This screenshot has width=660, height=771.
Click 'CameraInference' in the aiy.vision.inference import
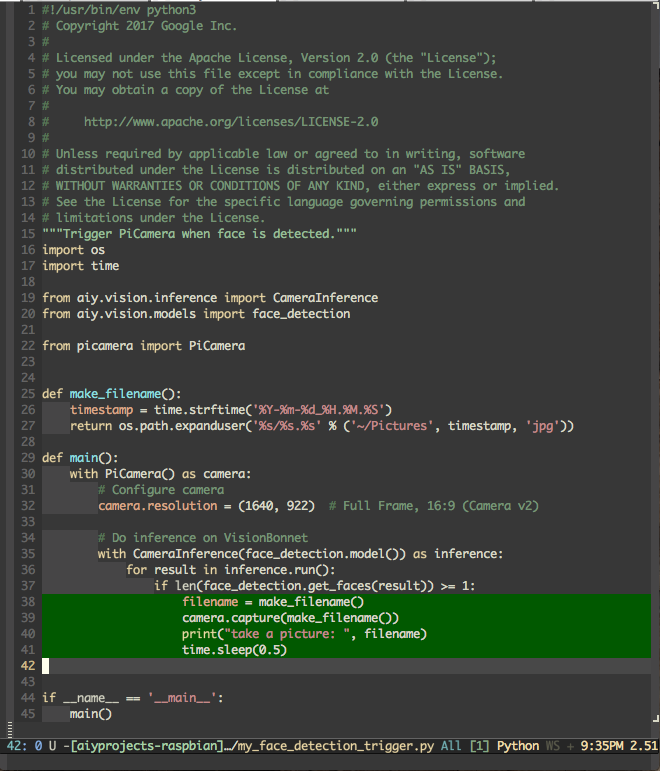[326, 298]
